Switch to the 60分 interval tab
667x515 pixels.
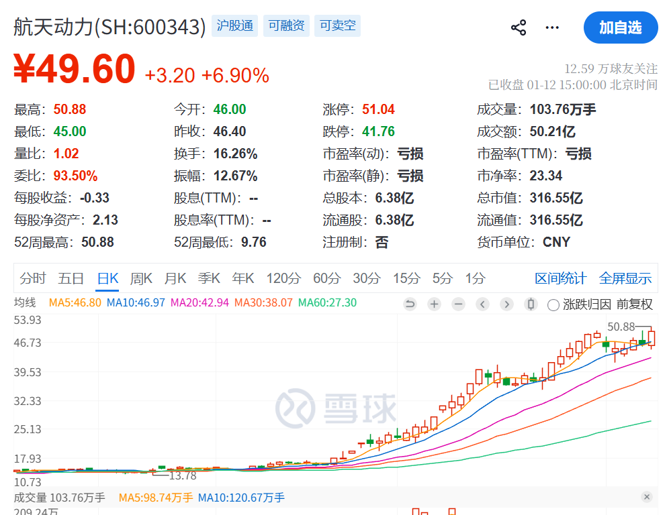(x=326, y=278)
